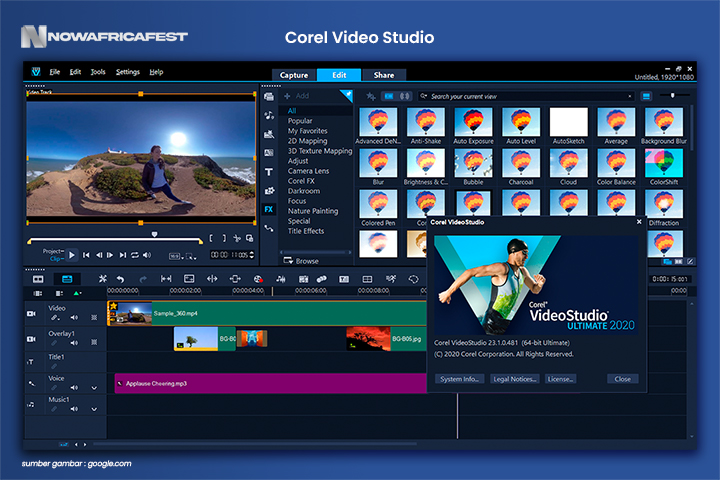Click the split clip scissors icon
Viewport: 720px width, 480px height.
pyautogui.click(x=237, y=238)
